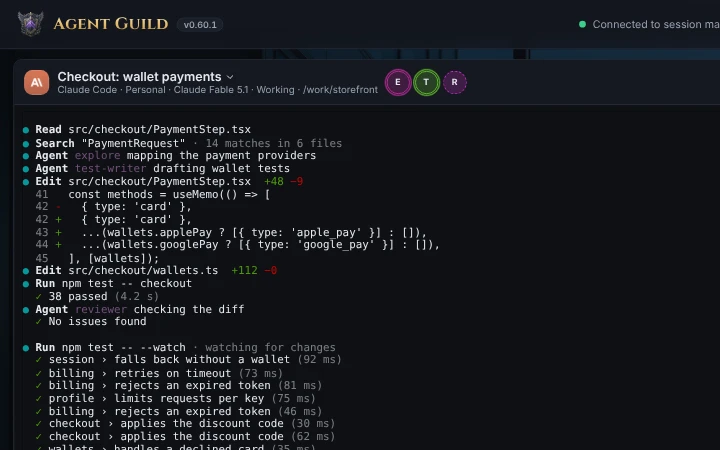720x450 pixels.
Task: Click the Connected to session status text
Action: [656, 24]
